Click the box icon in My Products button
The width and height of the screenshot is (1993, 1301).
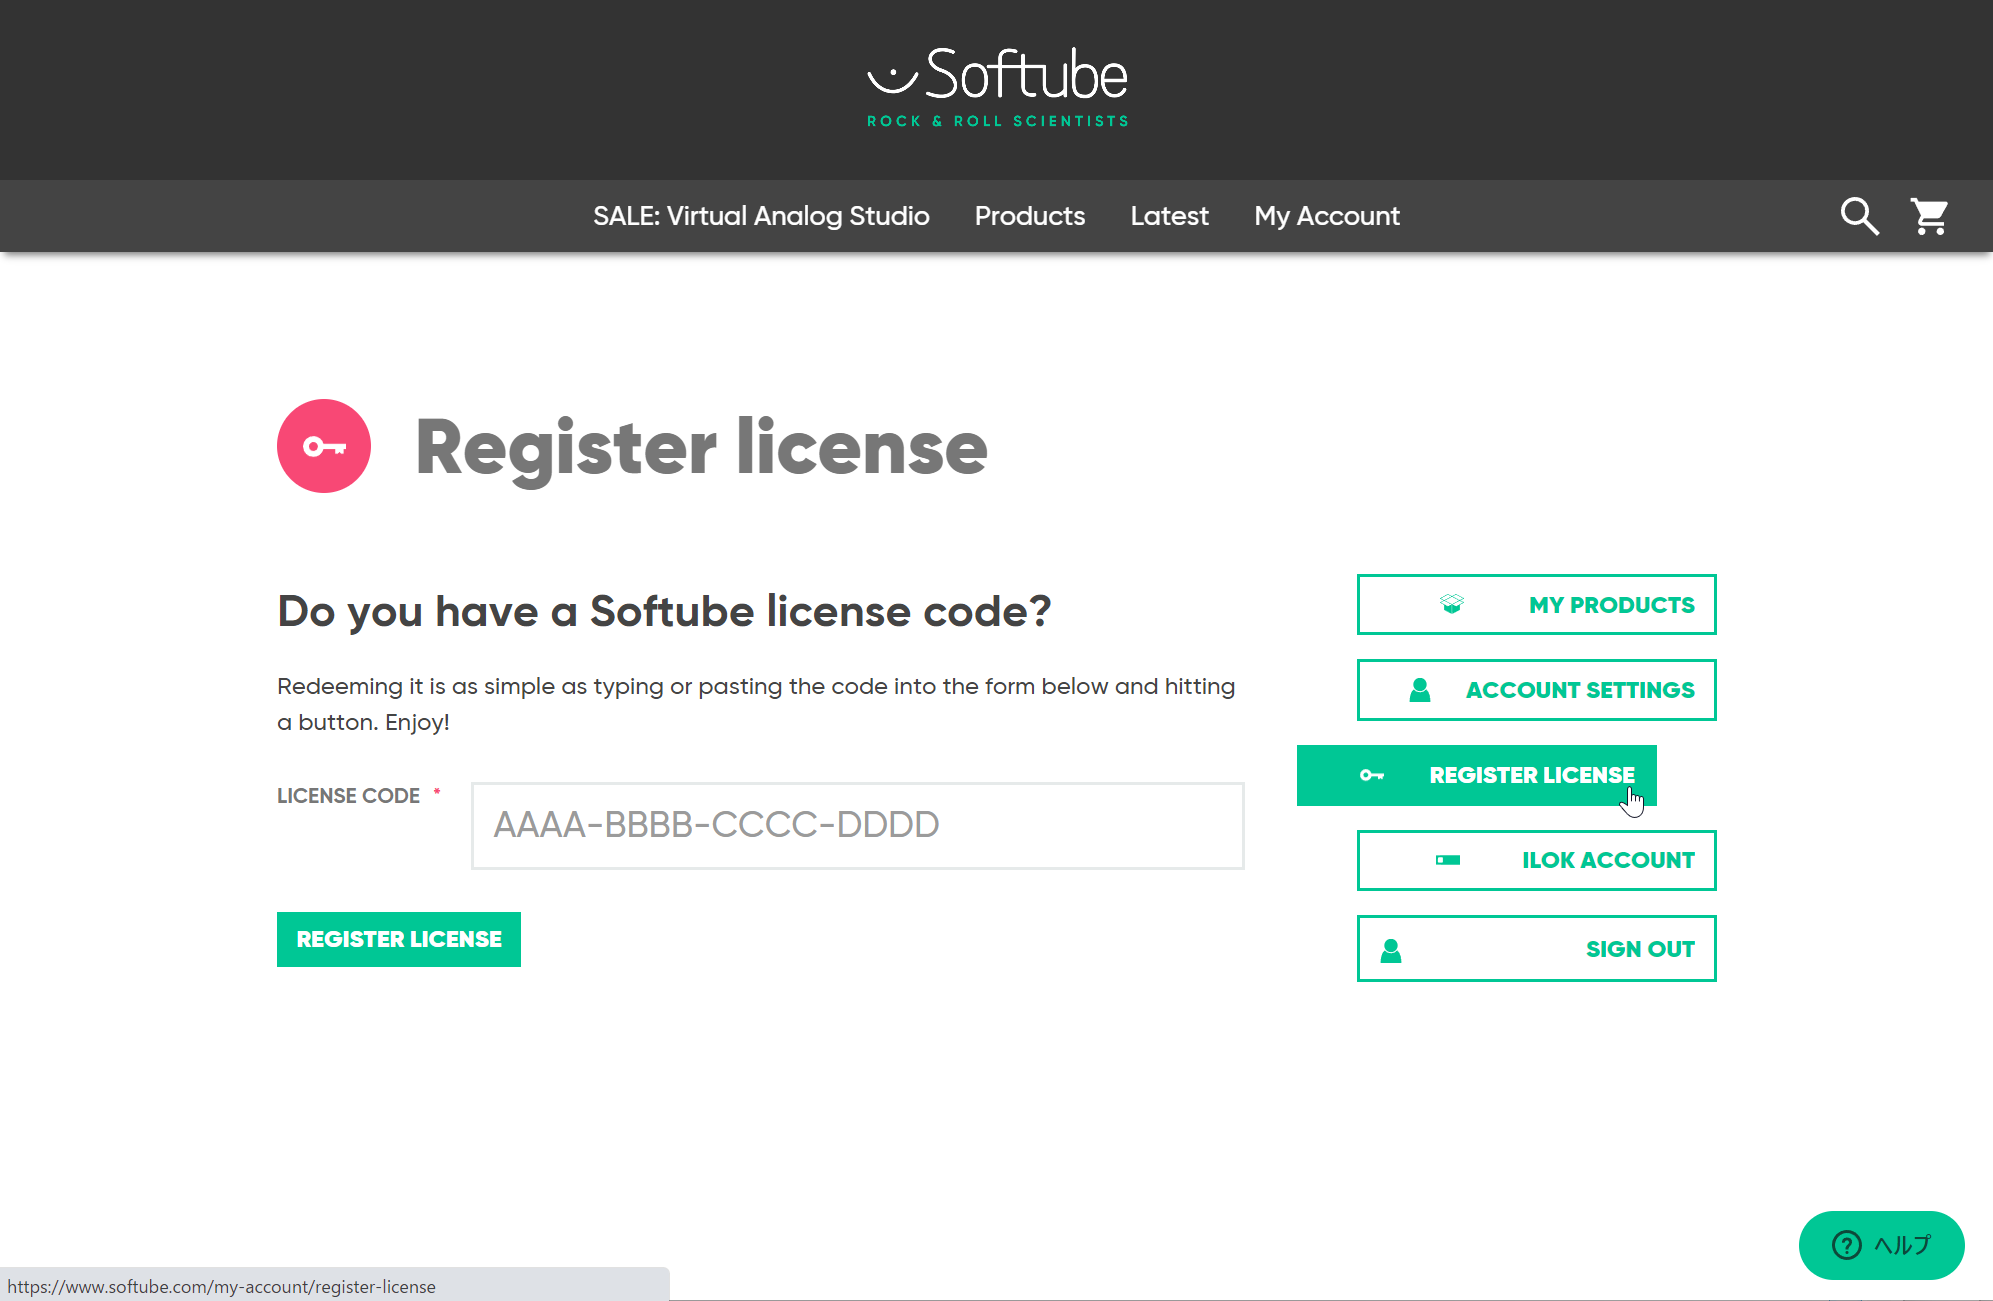1451,604
